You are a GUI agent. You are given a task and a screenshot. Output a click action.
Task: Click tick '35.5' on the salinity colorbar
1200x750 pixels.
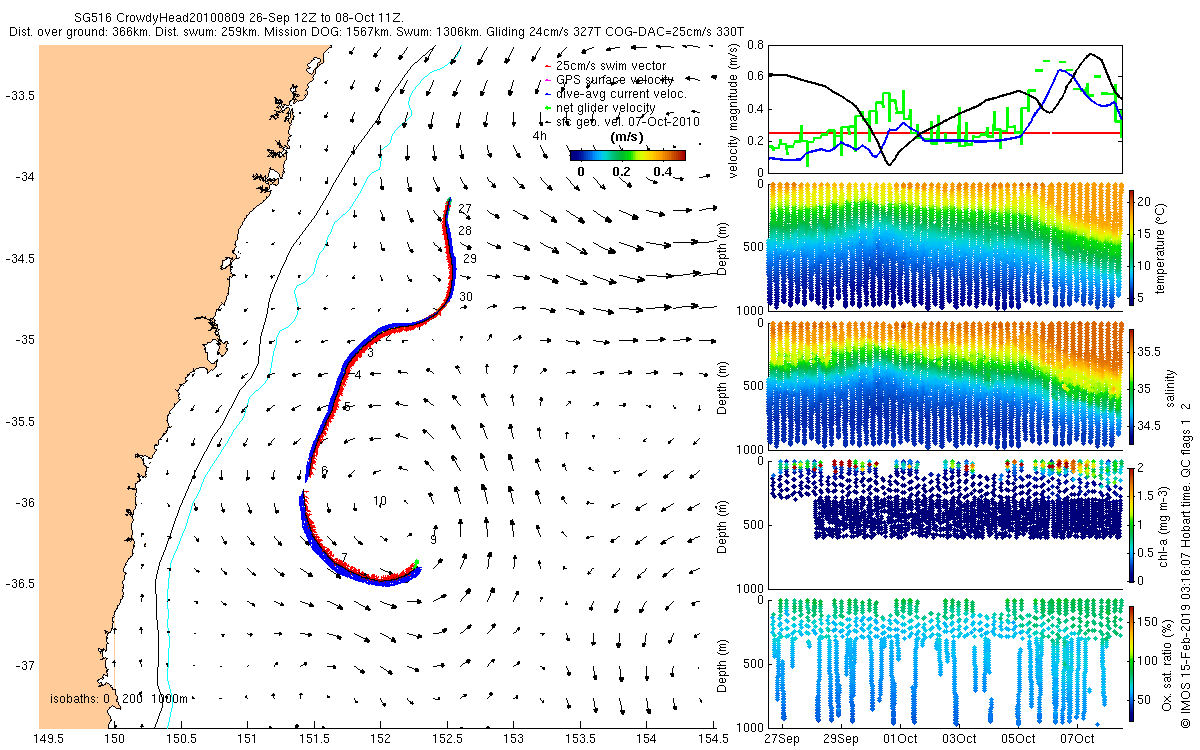tap(1150, 352)
